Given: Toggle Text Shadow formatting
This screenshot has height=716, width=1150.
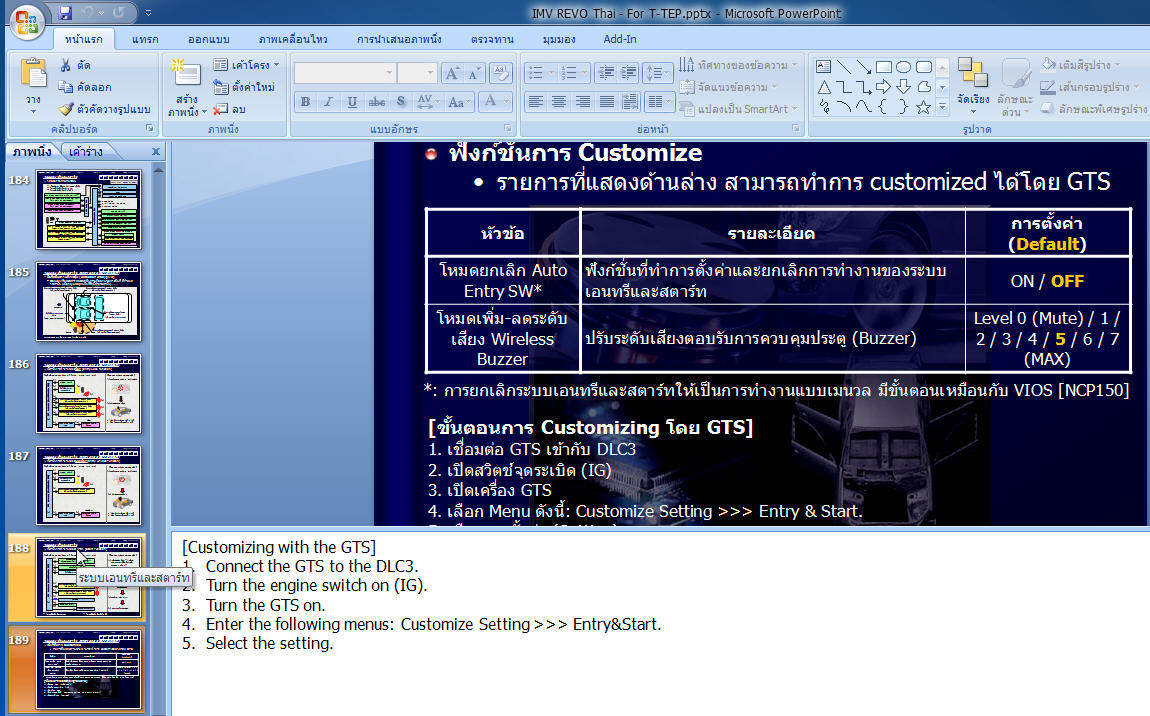Looking at the screenshot, I should tap(400, 102).
